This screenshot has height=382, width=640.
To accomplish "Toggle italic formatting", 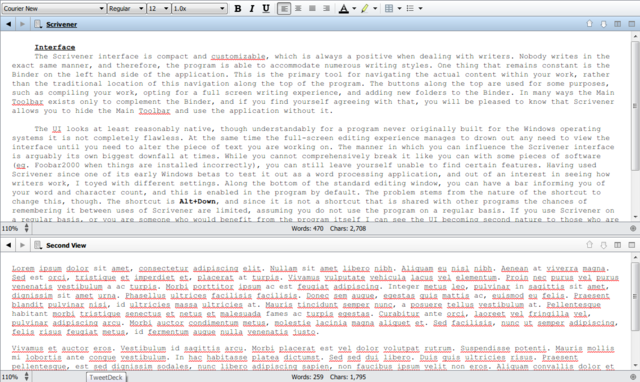I will pyautogui.click(x=252, y=9).
